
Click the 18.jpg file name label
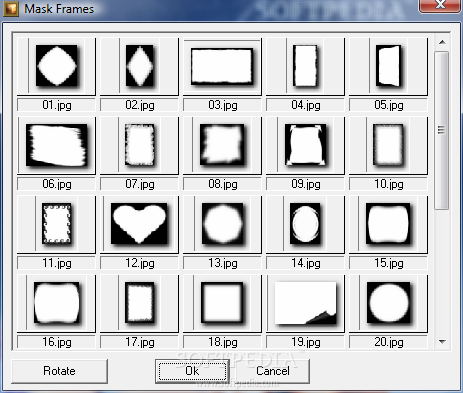(222, 342)
